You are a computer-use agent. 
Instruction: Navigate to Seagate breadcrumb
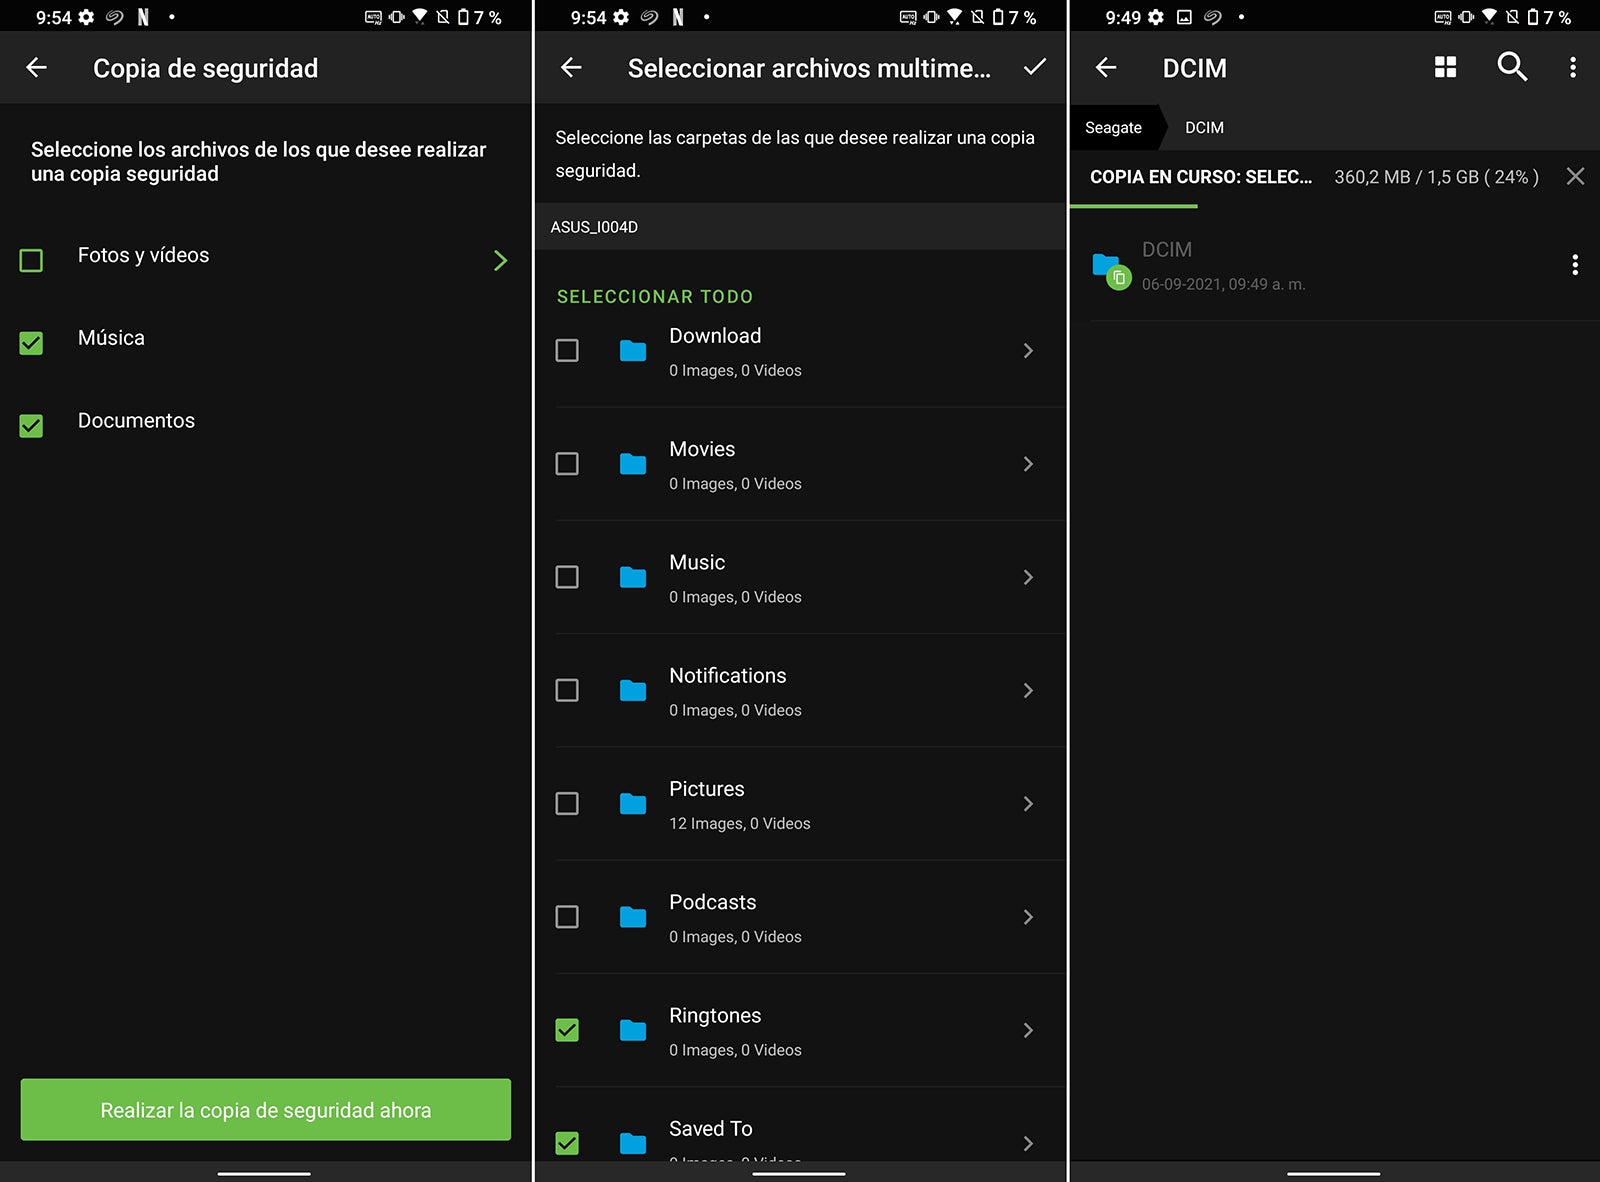[1113, 128]
